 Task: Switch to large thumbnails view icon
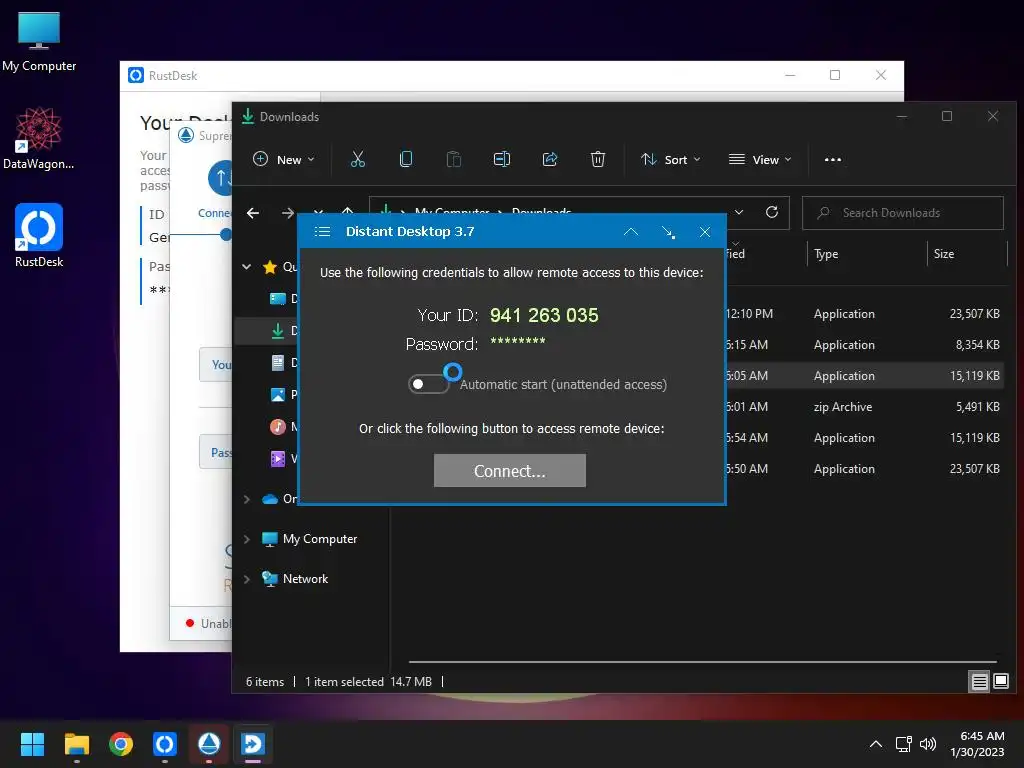(1000, 682)
